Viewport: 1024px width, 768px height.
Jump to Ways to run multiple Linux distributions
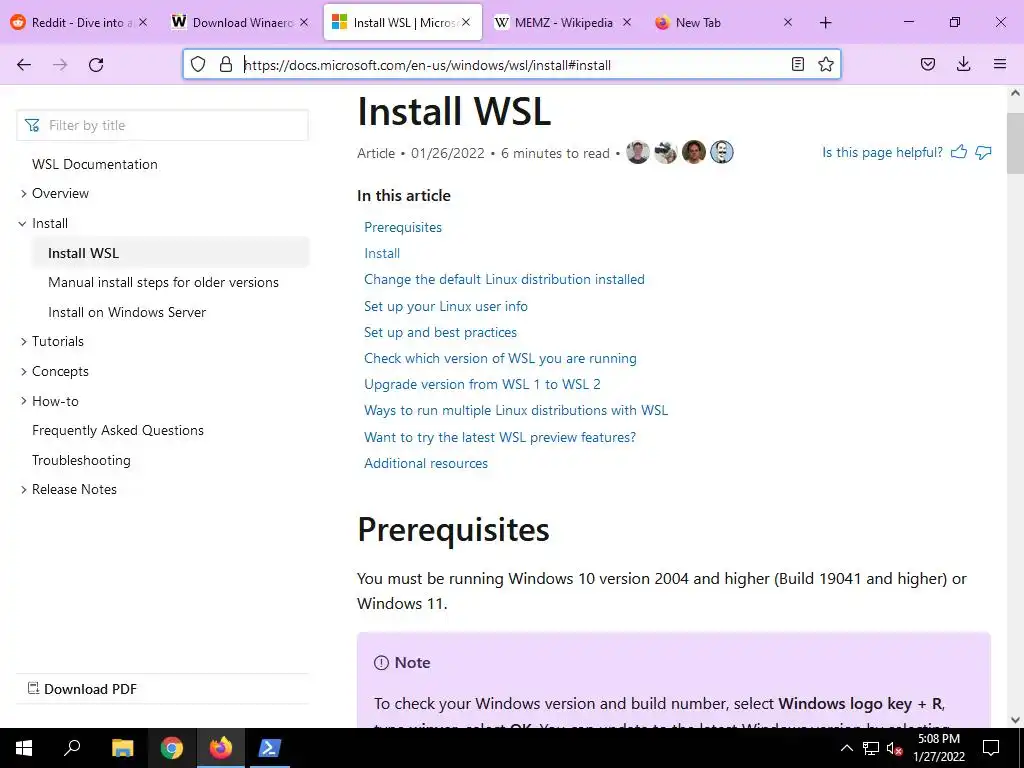click(516, 410)
